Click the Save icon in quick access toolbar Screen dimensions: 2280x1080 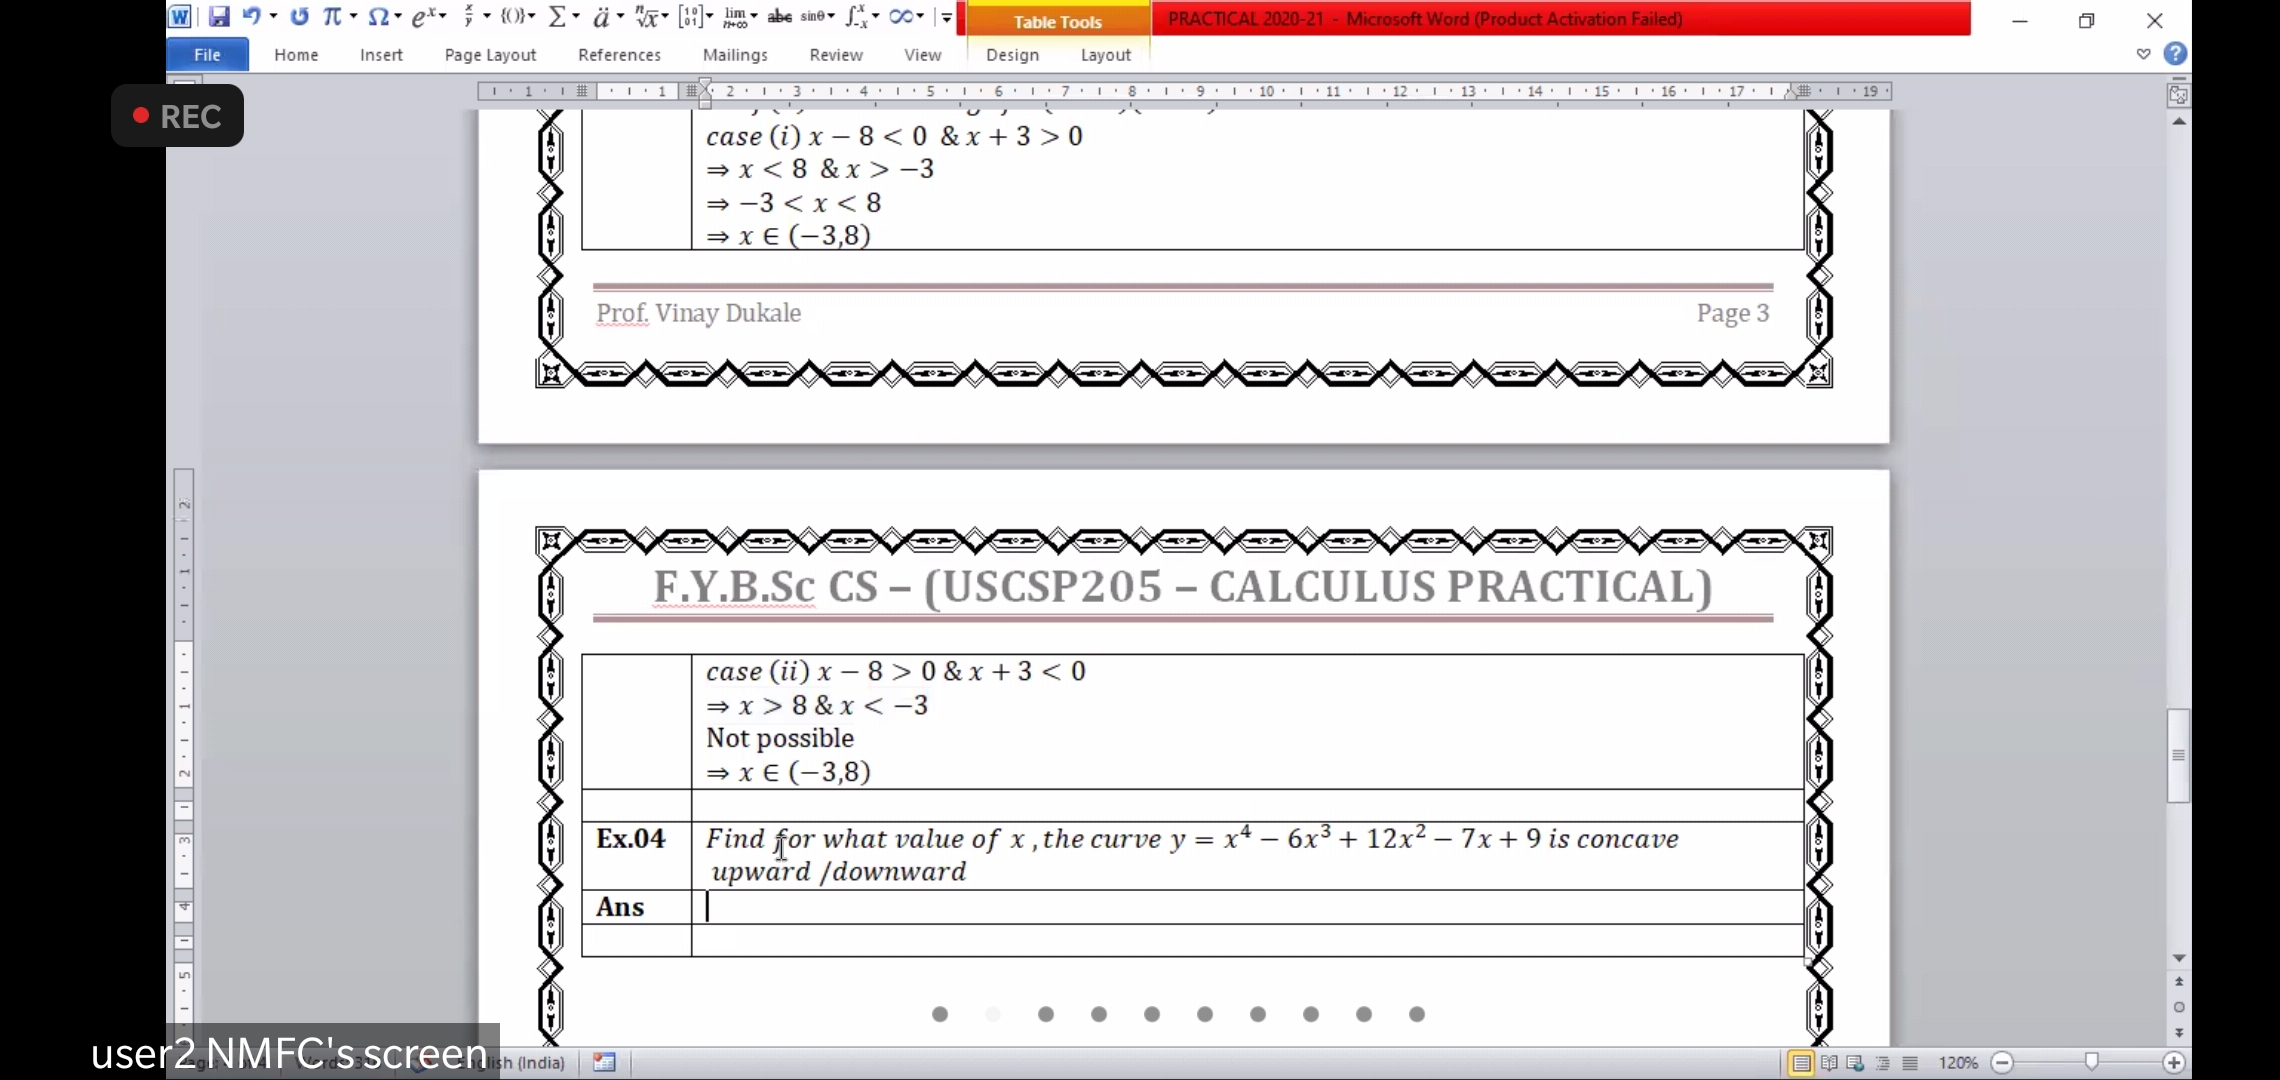[x=218, y=17]
